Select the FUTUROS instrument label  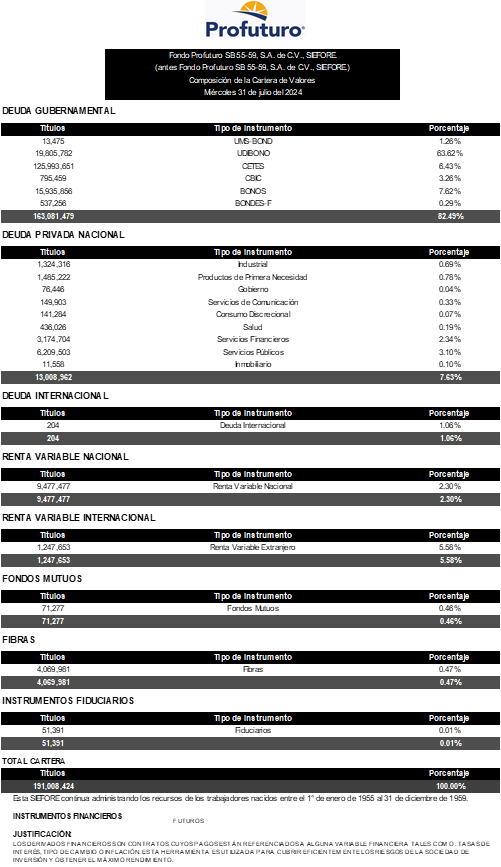click(189, 821)
